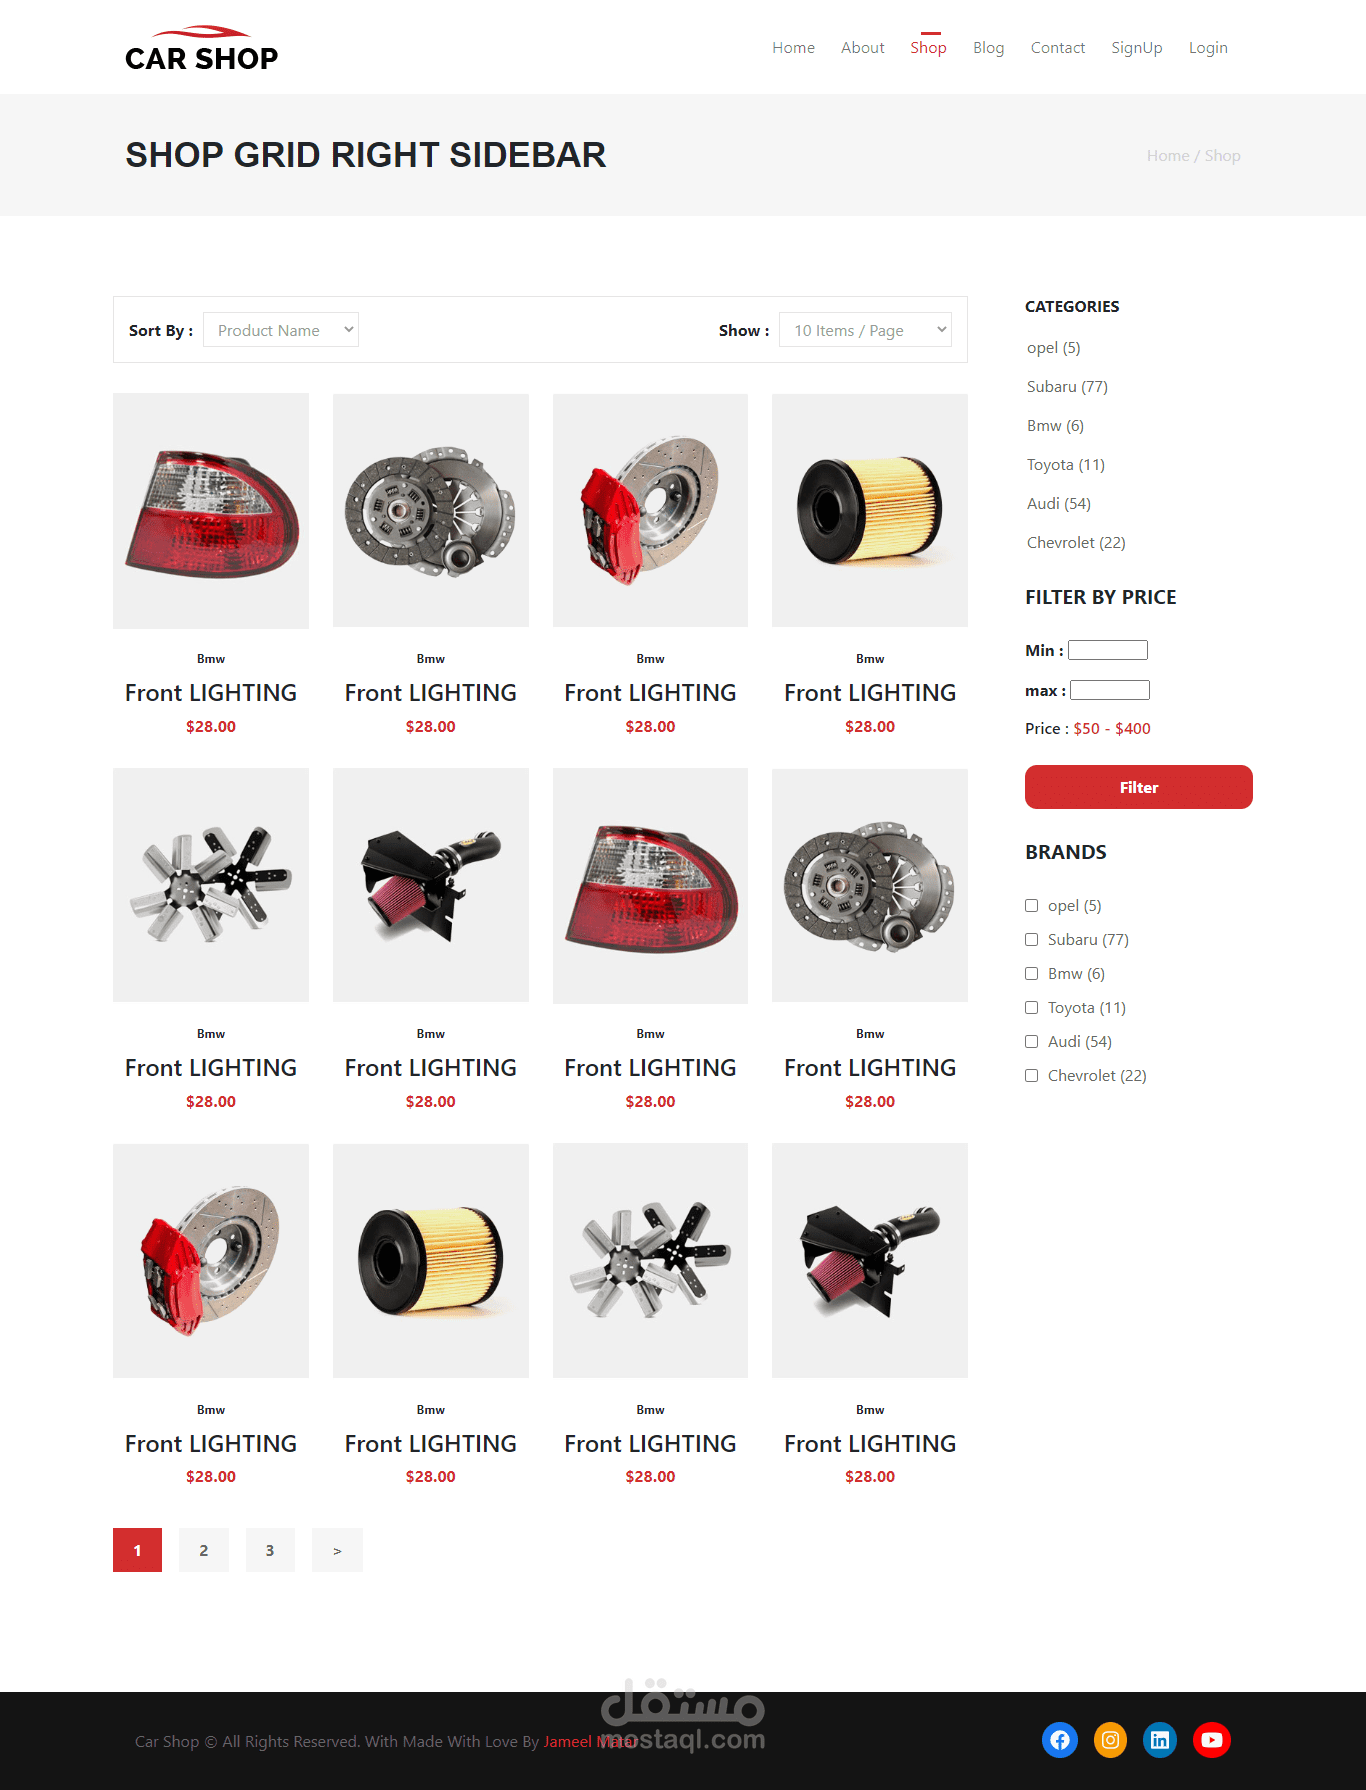1366x1790 pixels.
Task: Go to next page arrow in pagination
Action: [337, 1550]
